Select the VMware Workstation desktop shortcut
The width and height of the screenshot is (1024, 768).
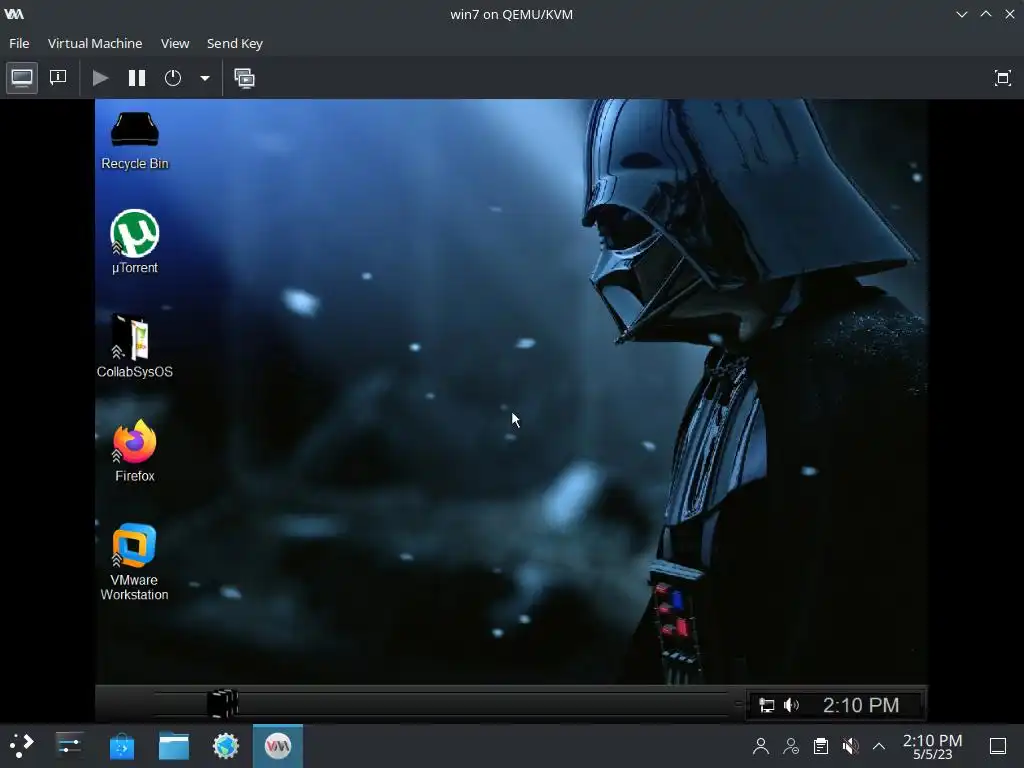pyautogui.click(x=135, y=562)
